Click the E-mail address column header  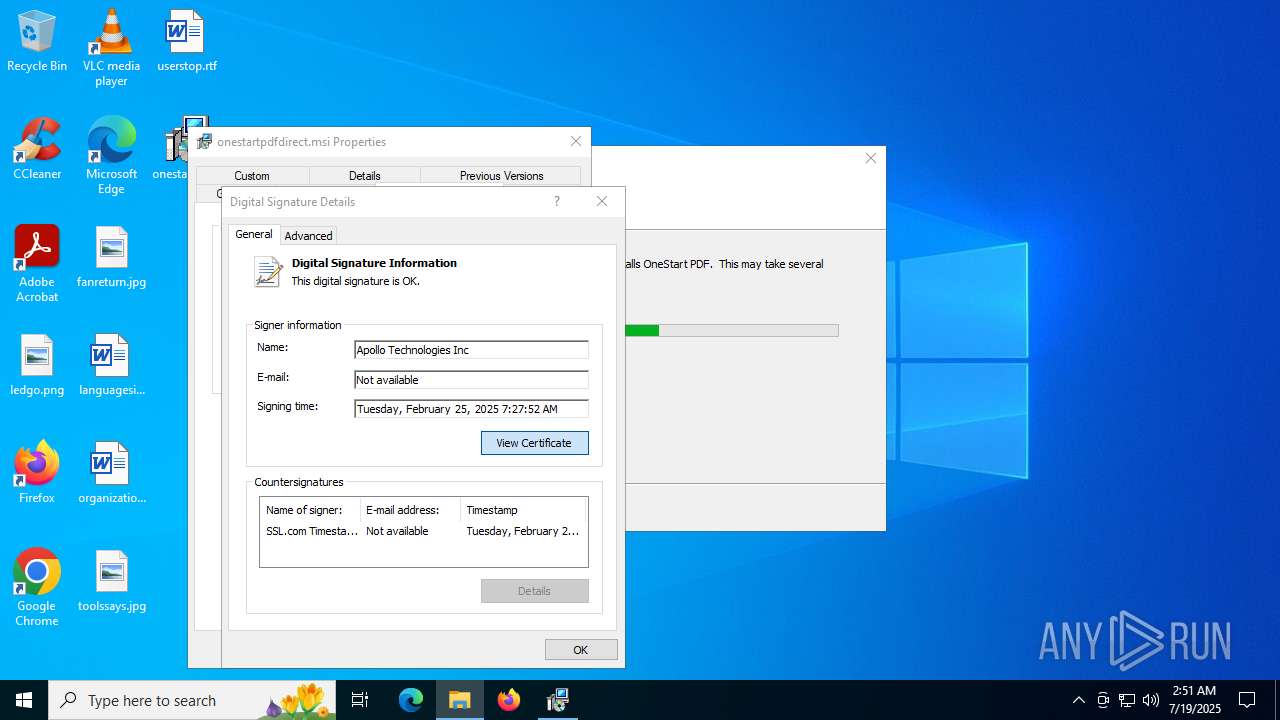tap(410, 510)
